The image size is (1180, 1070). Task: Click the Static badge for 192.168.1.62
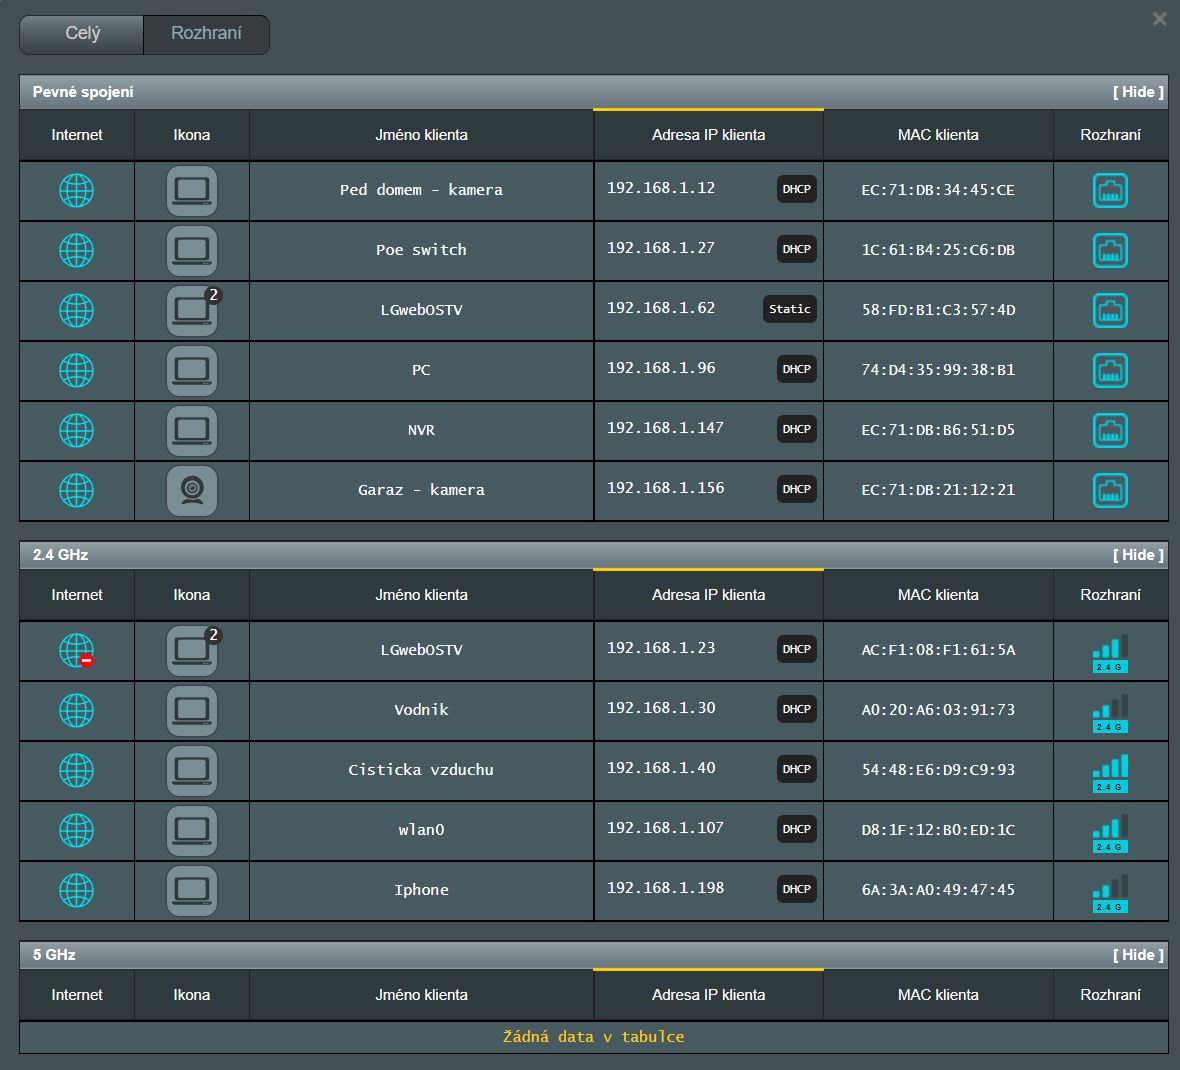point(789,310)
